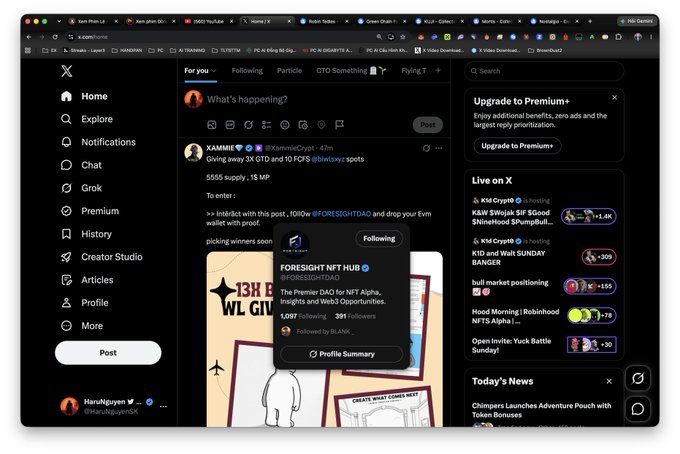This screenshot has width=680, height=454.
Task: Open the emoji picker in composer
Action: click(284, 125)
